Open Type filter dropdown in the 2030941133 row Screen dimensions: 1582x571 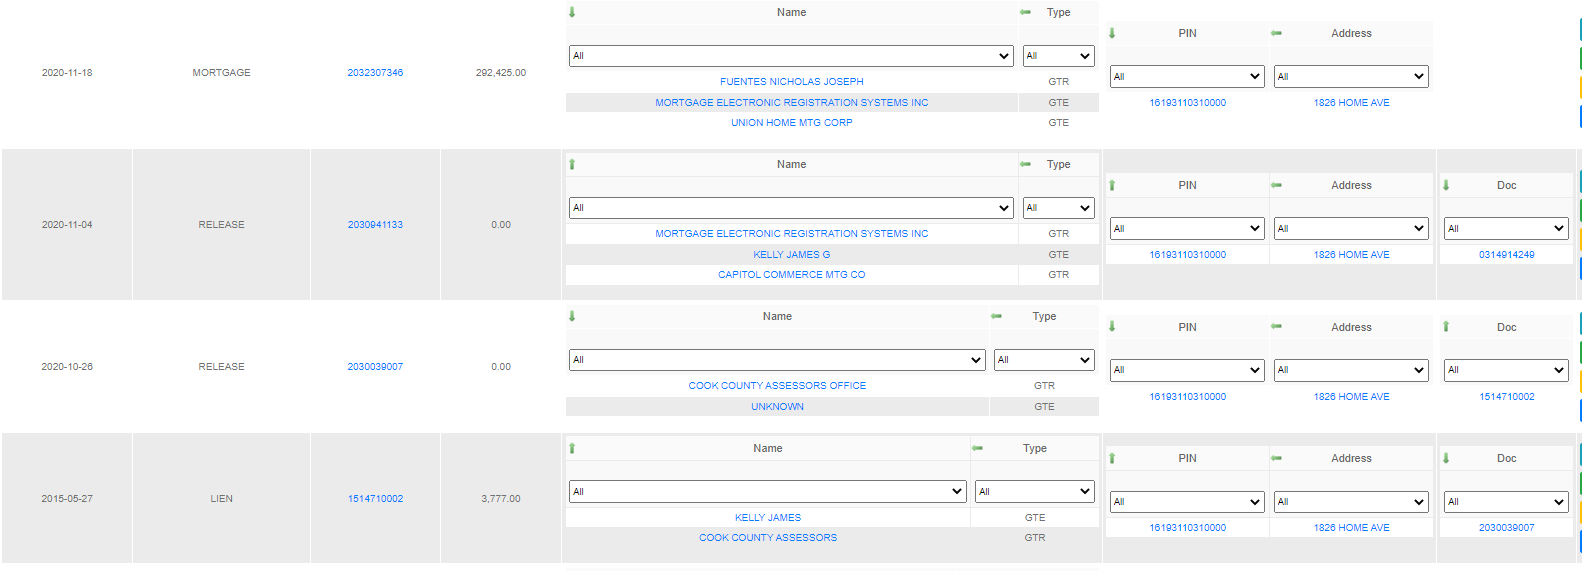(1058, 208)
